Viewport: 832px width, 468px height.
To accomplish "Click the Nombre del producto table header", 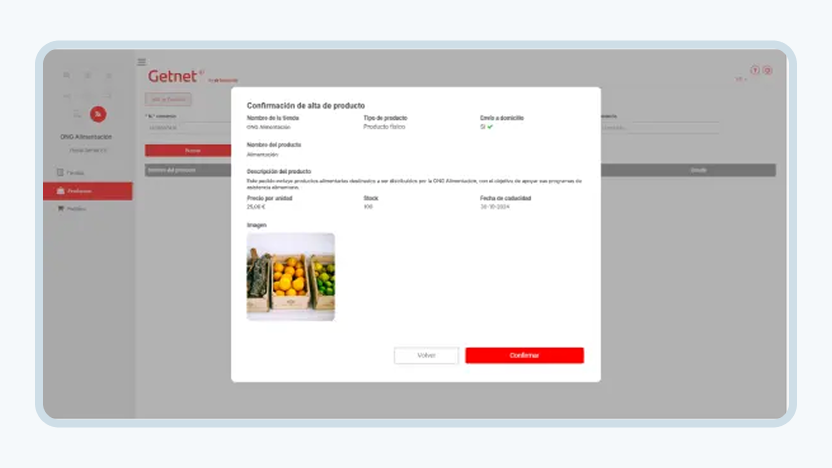I will pyautogui.click(x=172, y=170).
